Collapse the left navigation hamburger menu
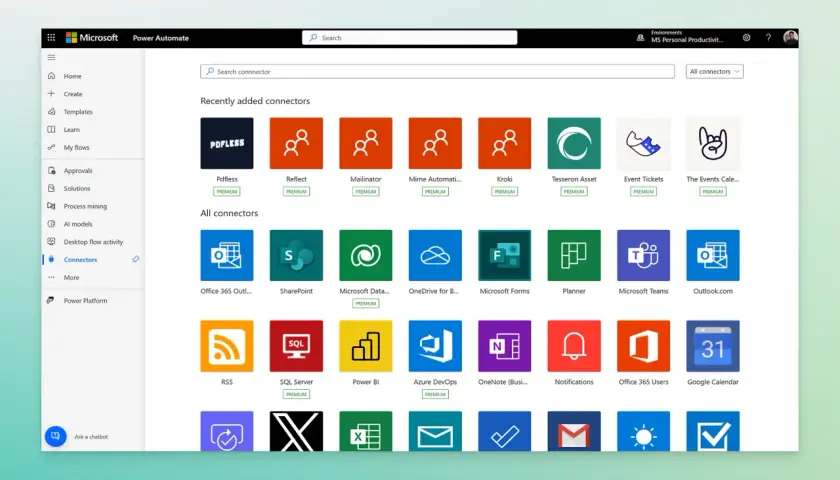The height and width of the screenshot is (480, 840). coord(51,57)
